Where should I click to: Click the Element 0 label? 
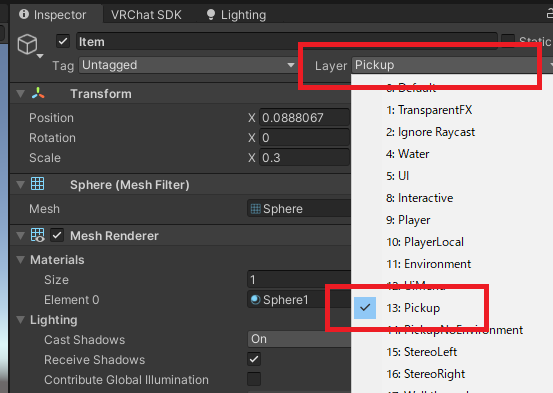72,300
